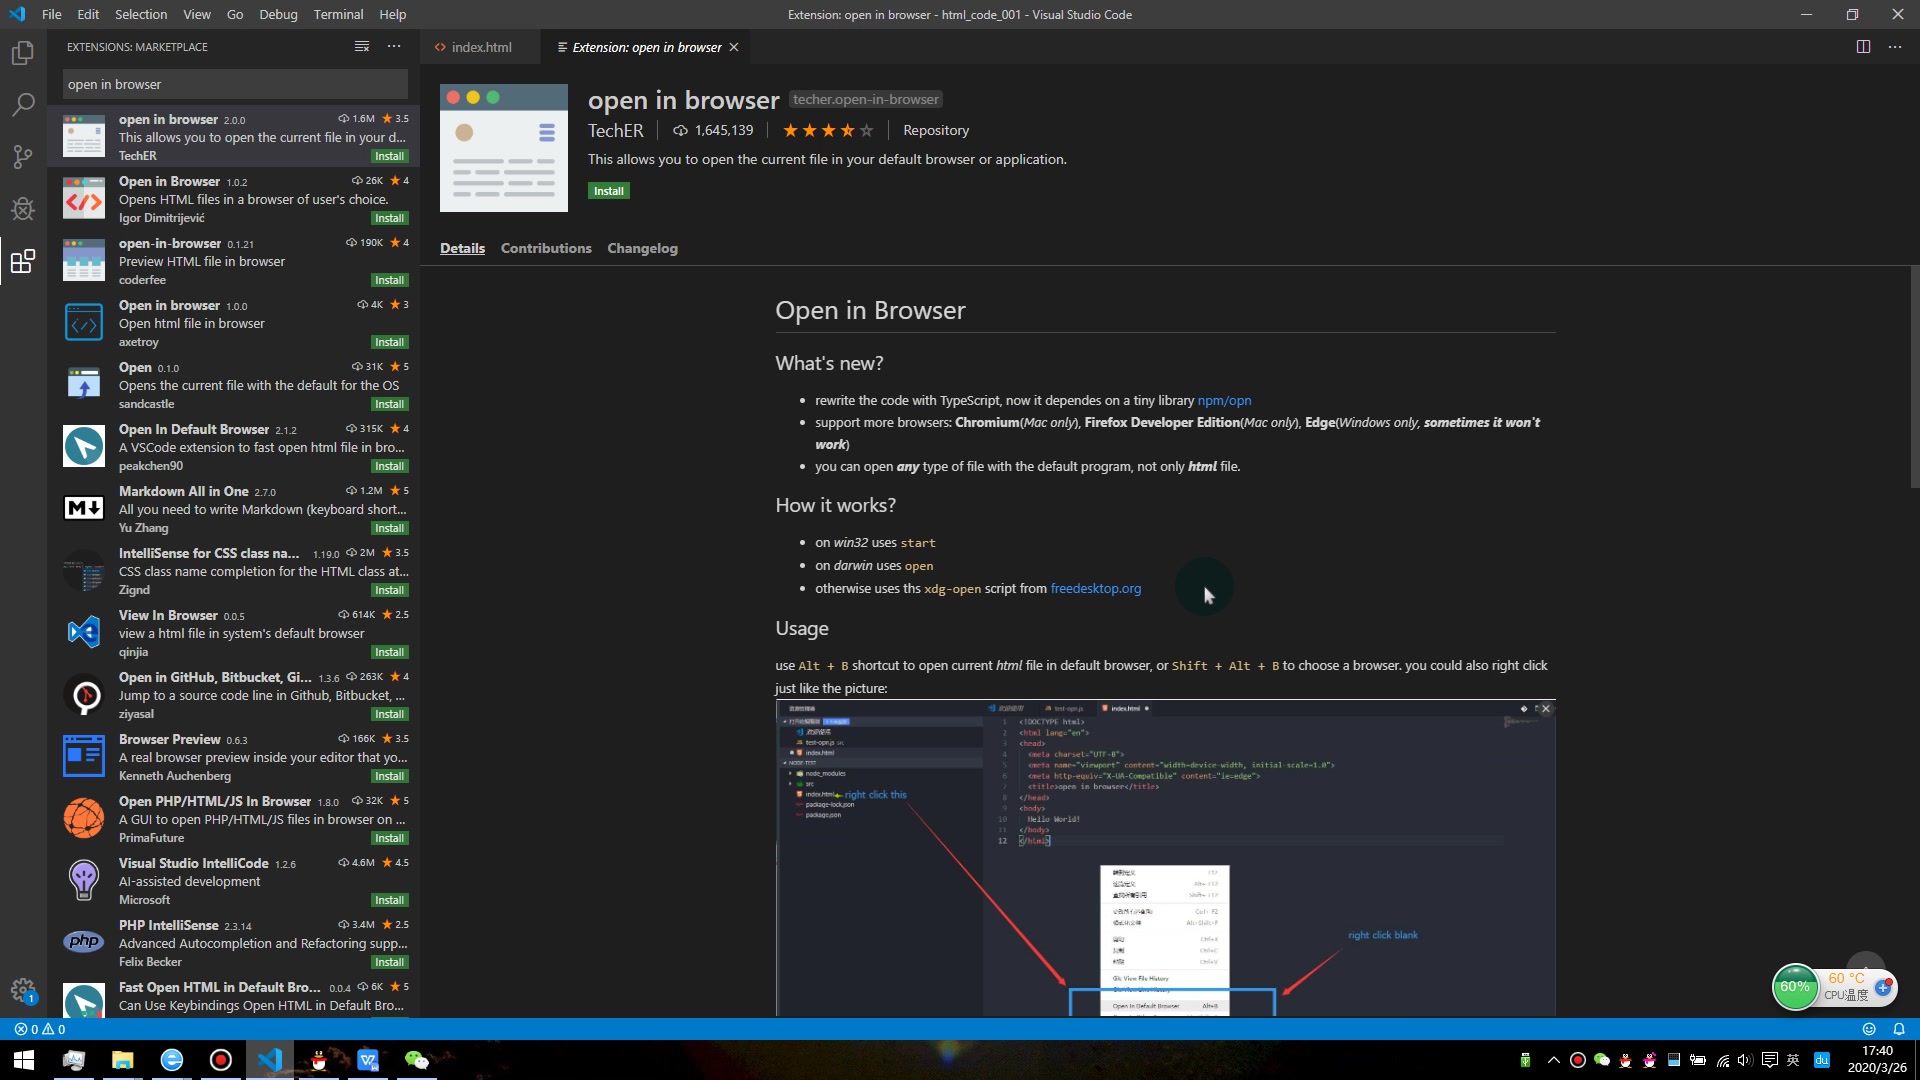Select the Changelog tab on extension page

[644, 248]
